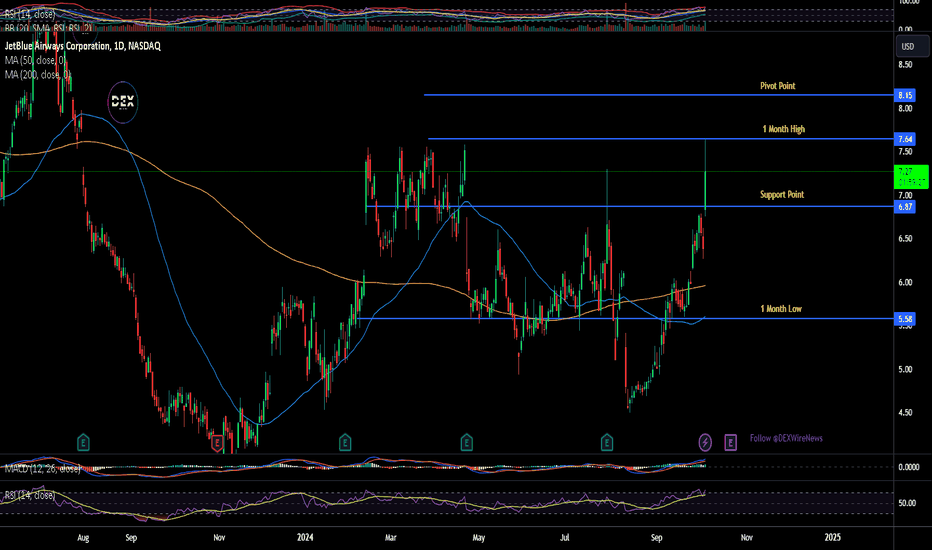This screenshot has width=932, height=550.
Task: Click the 5.58 one month low price tag
Action: pos(905,319)
